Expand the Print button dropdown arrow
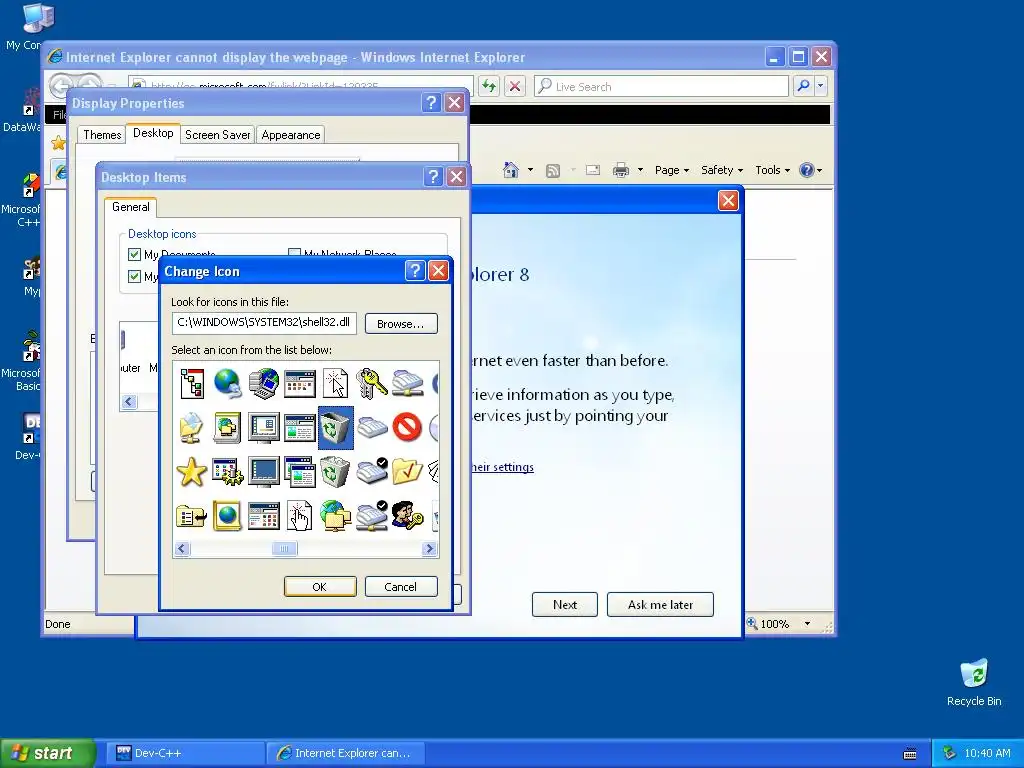 [x=640, y=170]
